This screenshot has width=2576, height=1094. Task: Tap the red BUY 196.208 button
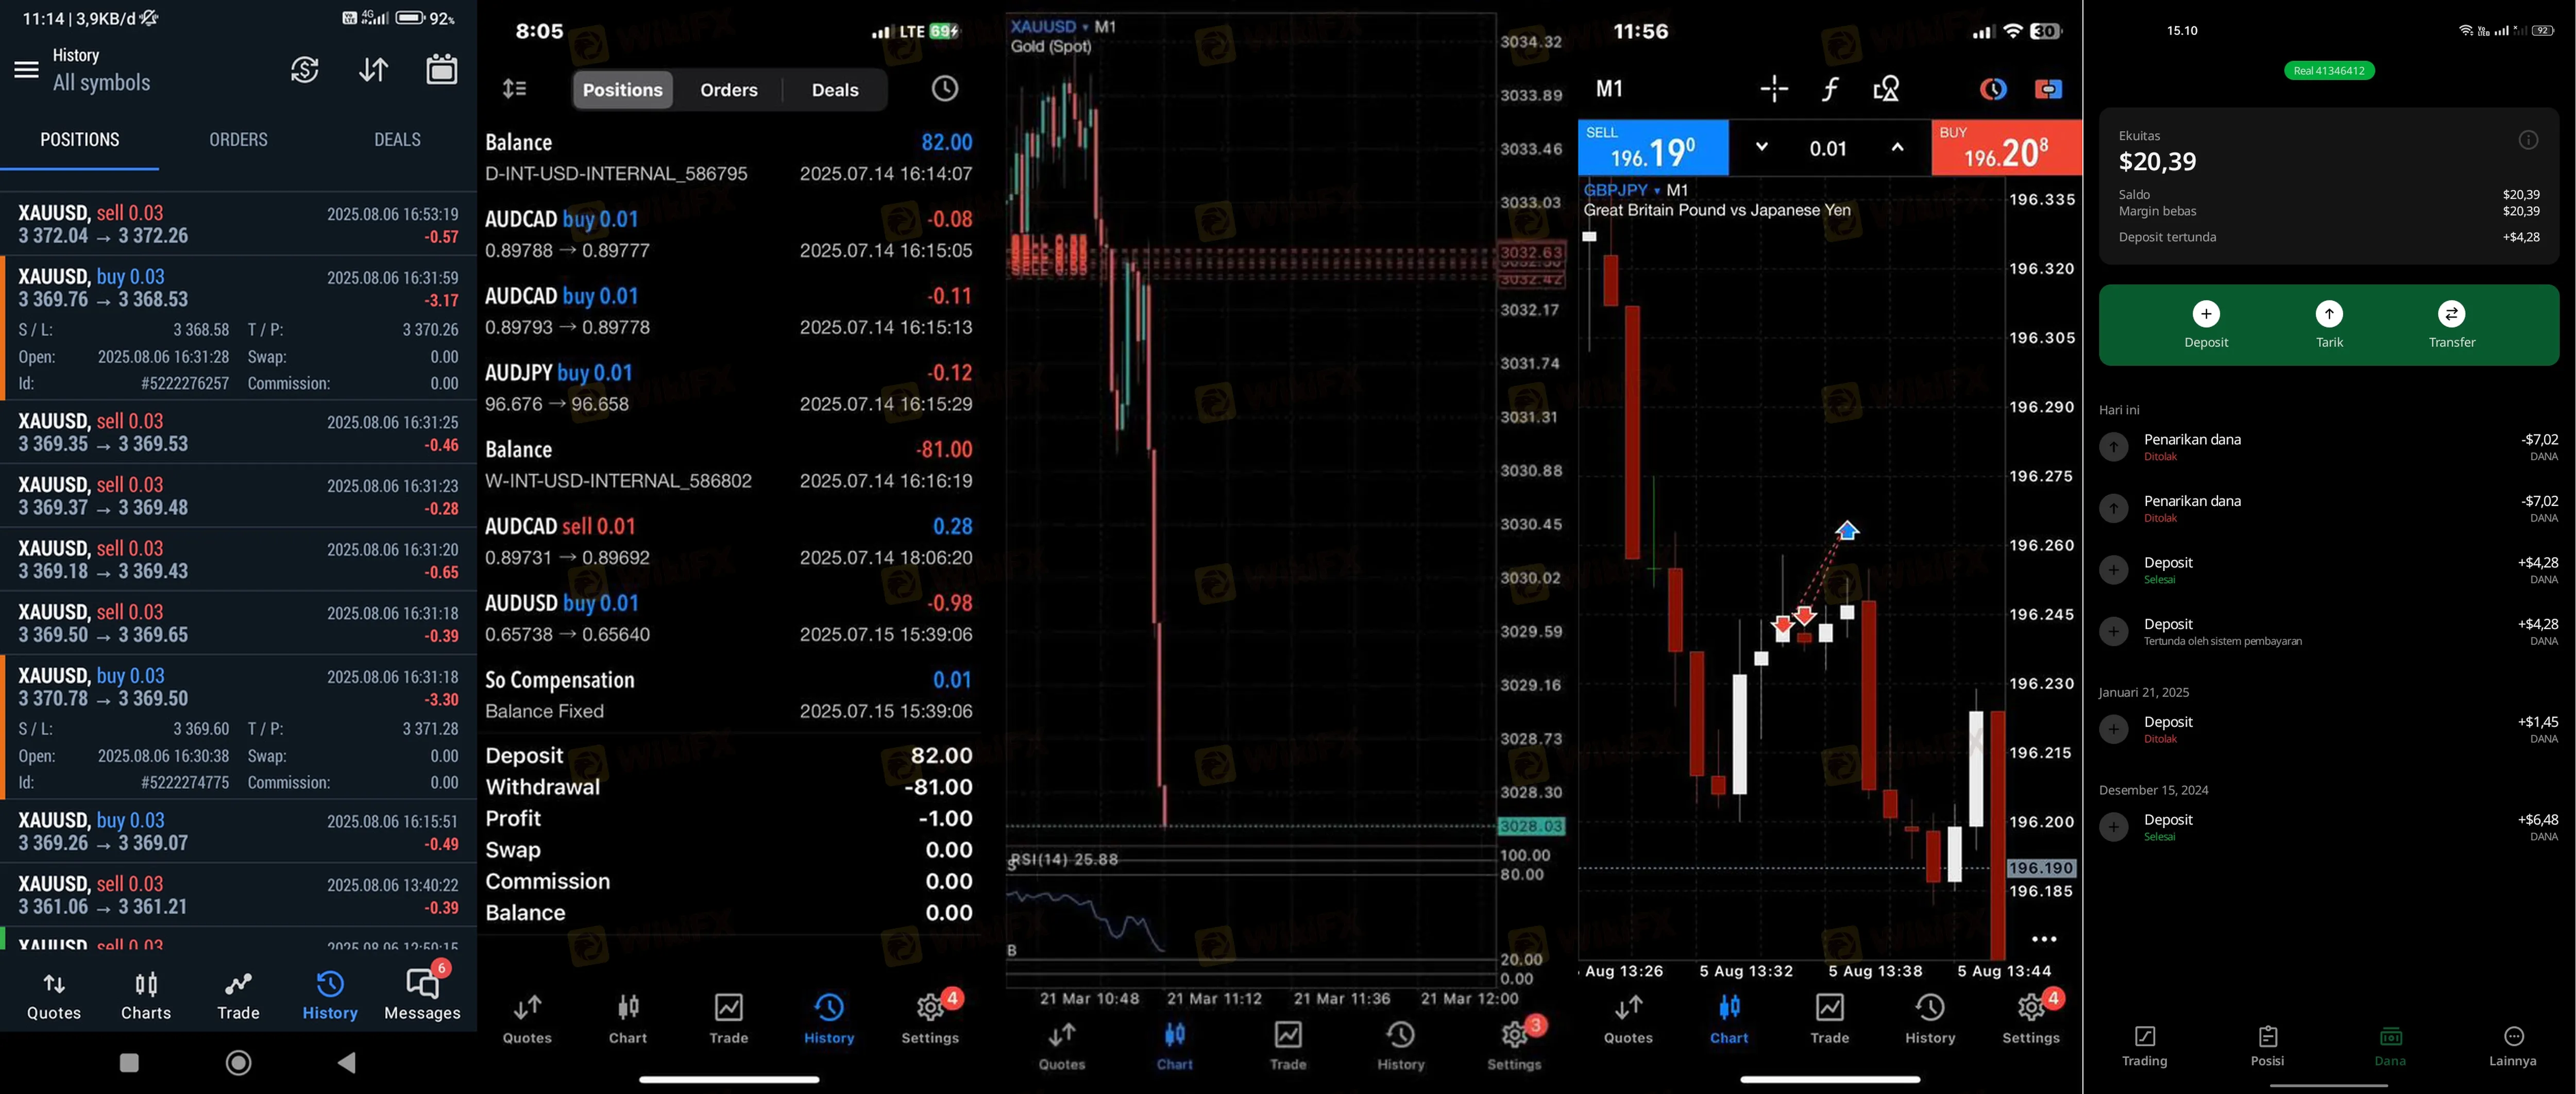click(x=2005, y=148)
